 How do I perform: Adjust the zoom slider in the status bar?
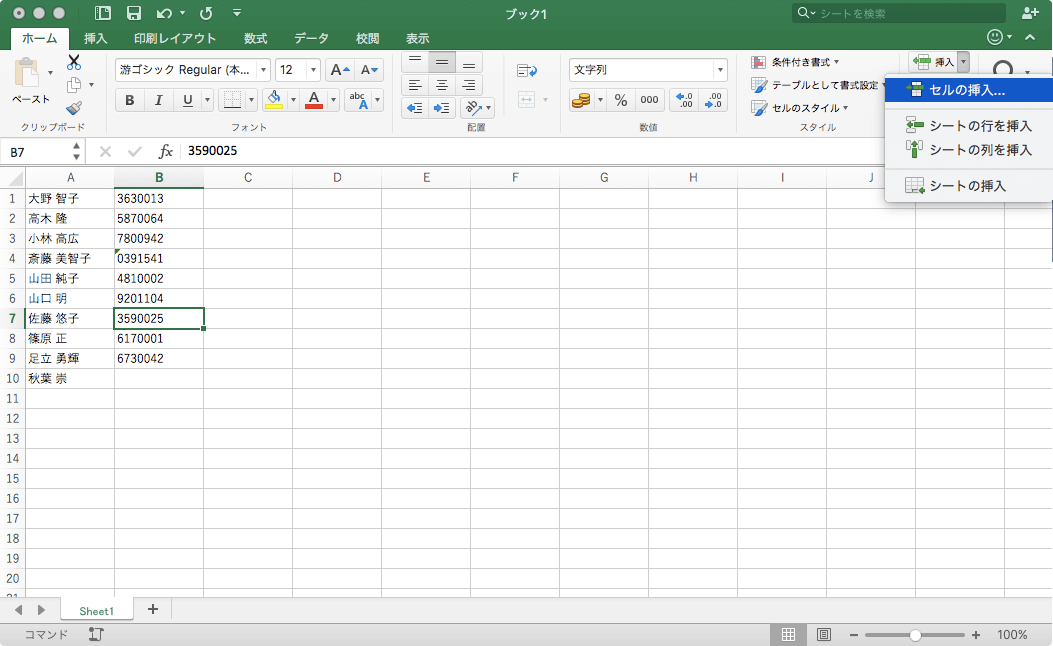tap(915, 634)
